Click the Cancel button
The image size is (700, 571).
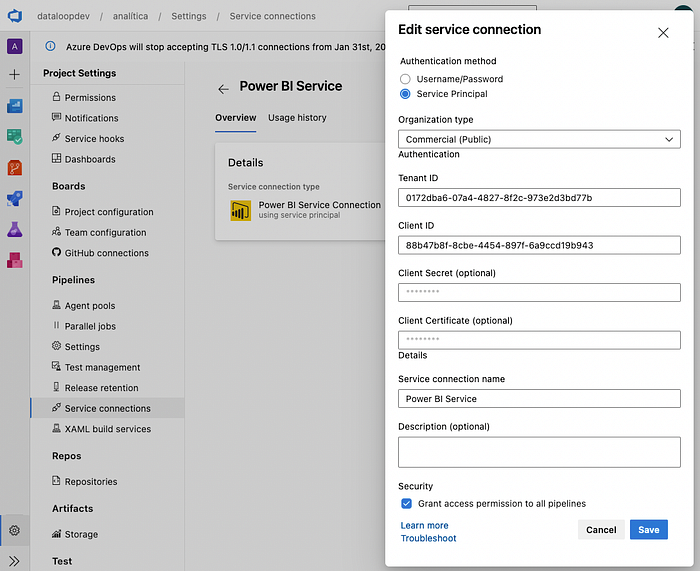coord(601,529)
